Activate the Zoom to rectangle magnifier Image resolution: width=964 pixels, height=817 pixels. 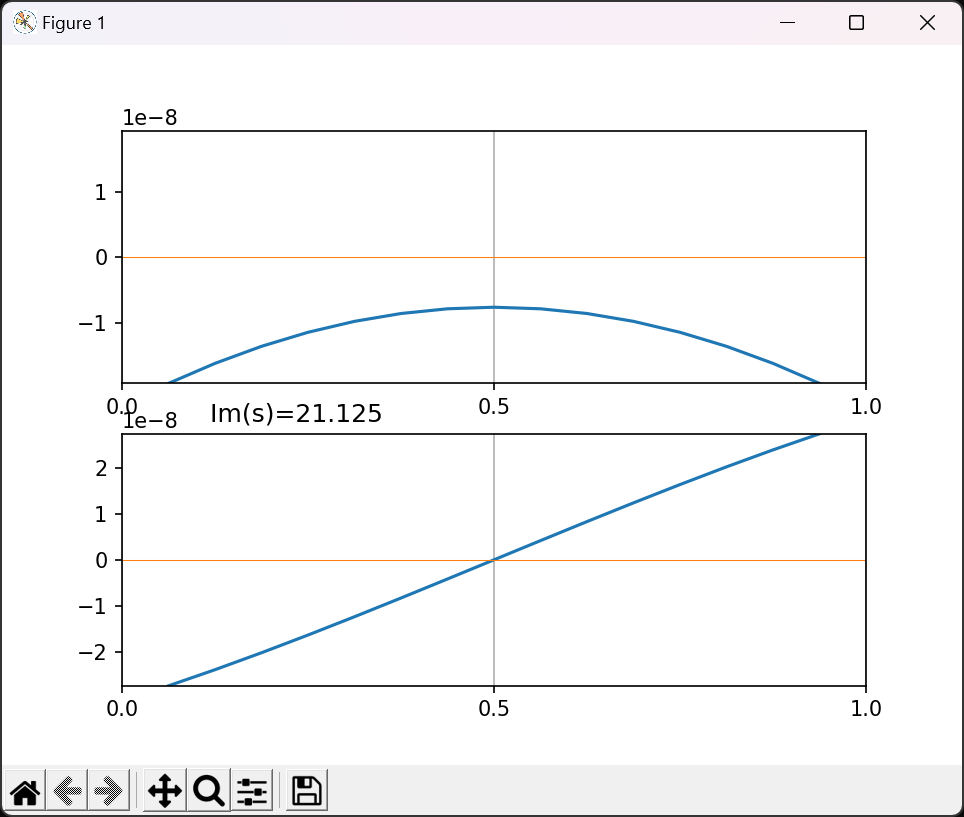tap(208, 791)
